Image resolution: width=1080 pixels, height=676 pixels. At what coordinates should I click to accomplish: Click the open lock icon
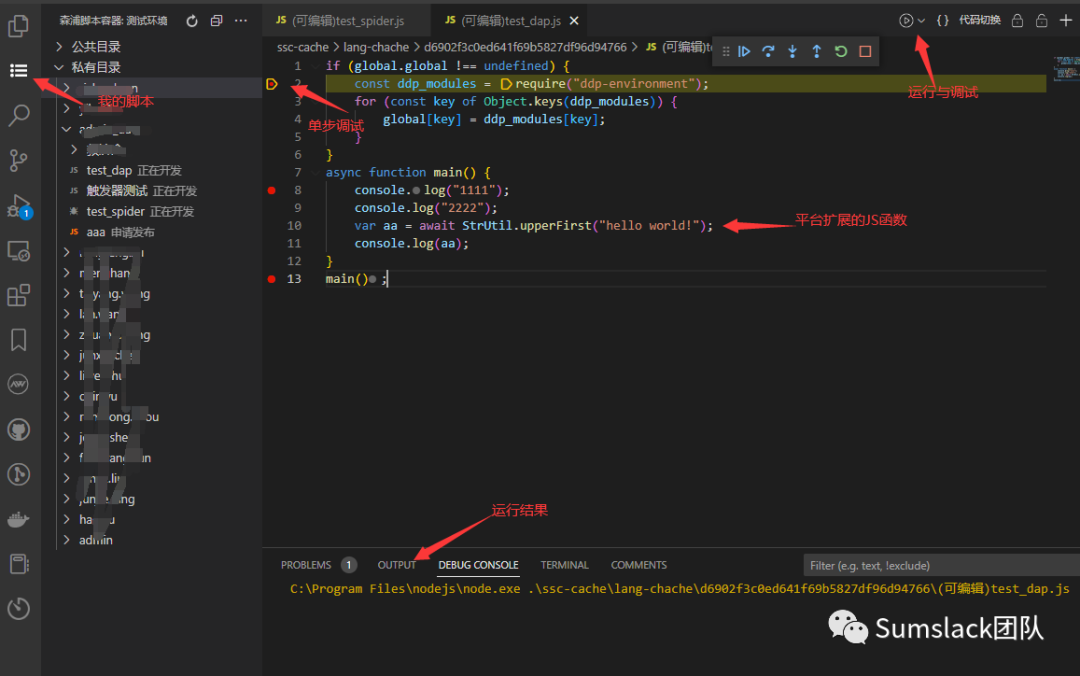[1041, 21]
